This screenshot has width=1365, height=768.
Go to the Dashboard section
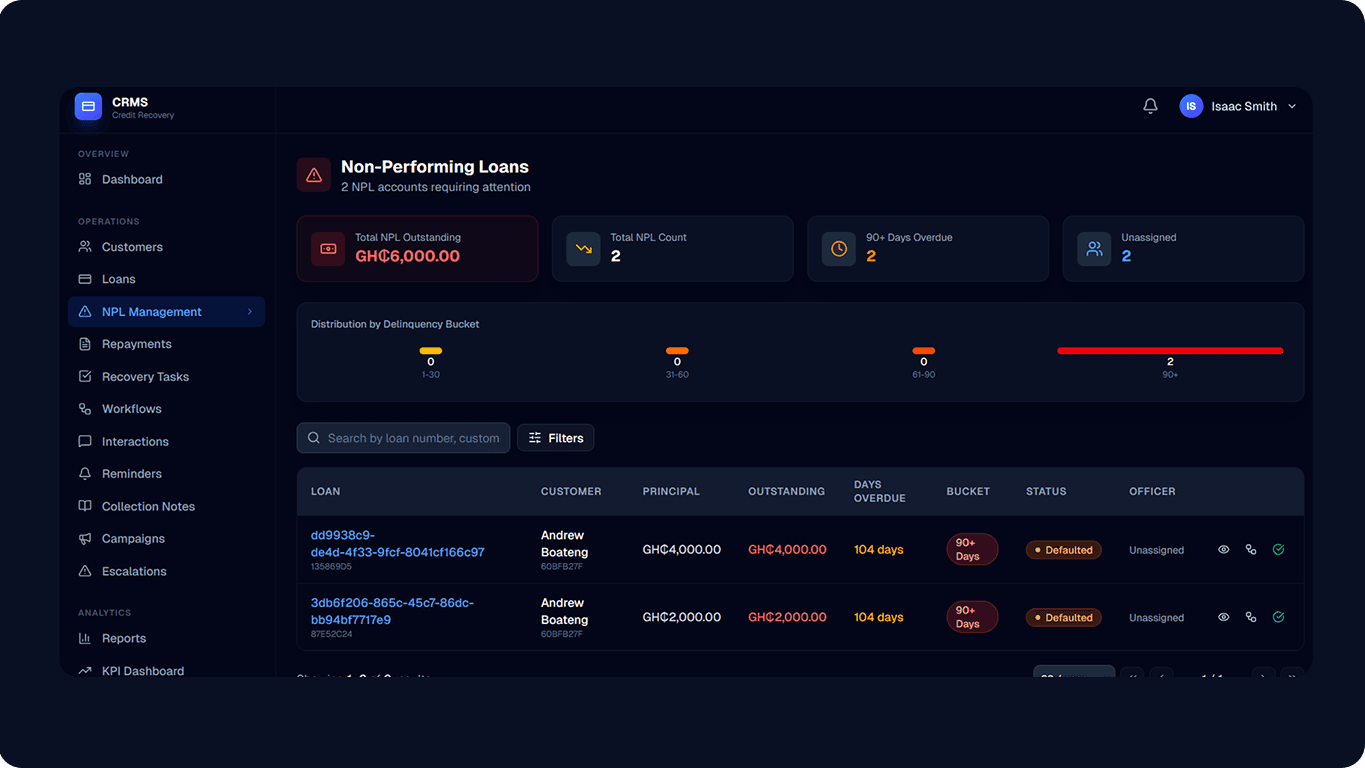pos(131,179)
